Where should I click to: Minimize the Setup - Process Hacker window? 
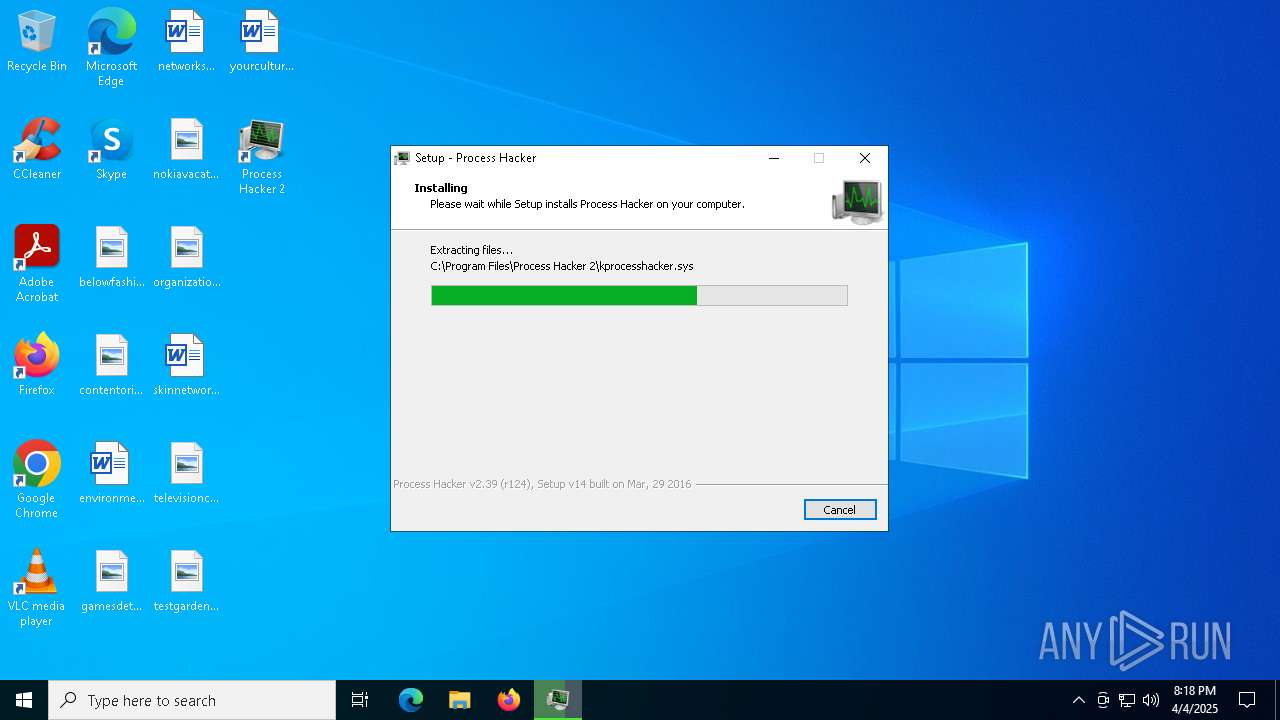(774, 158)
